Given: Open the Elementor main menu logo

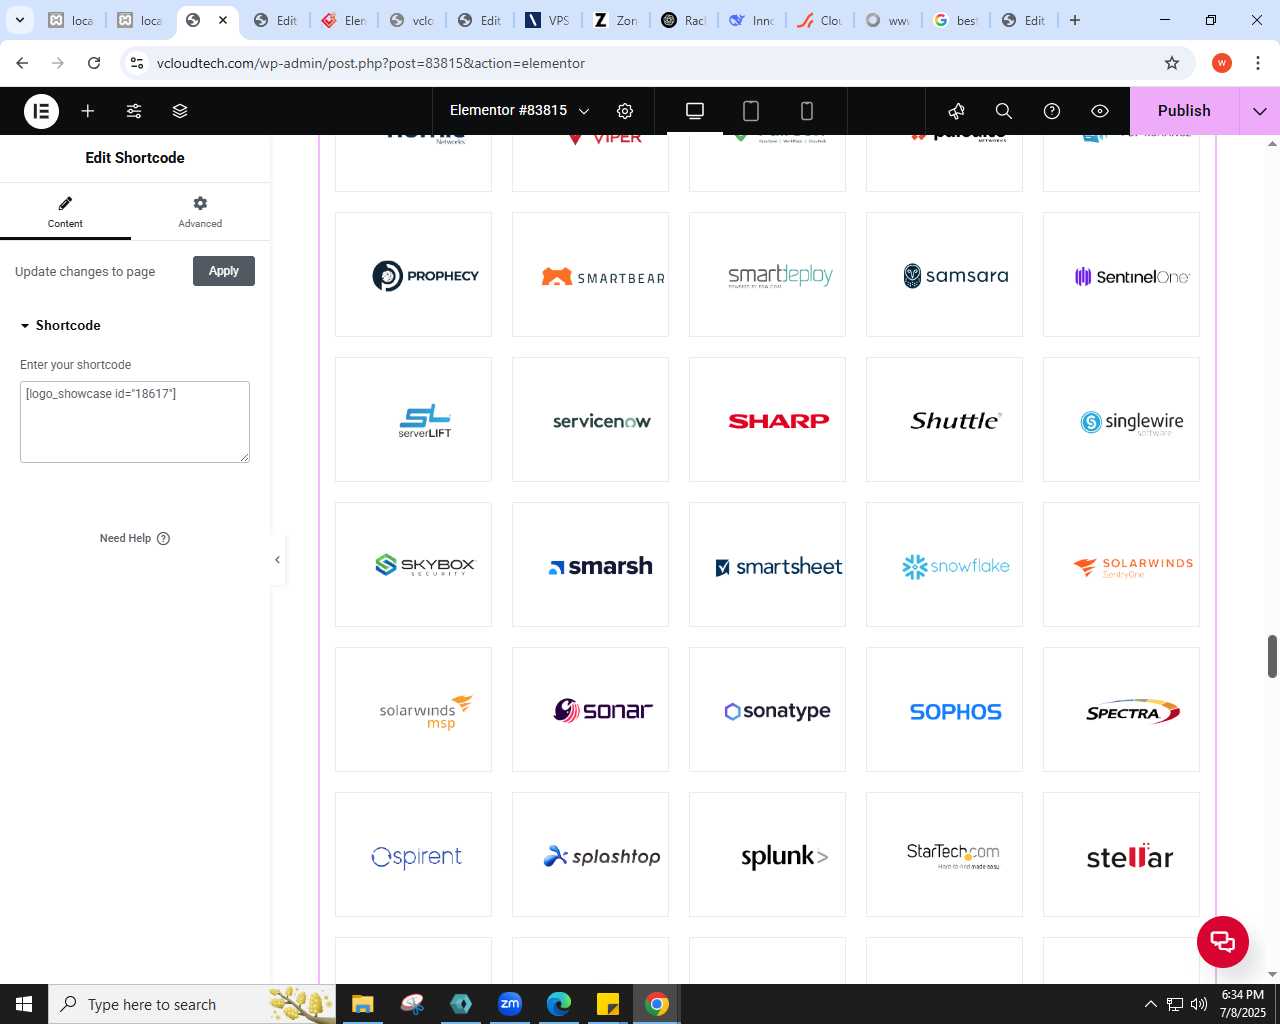Looking at the screenshot, I should coord(41,111).
